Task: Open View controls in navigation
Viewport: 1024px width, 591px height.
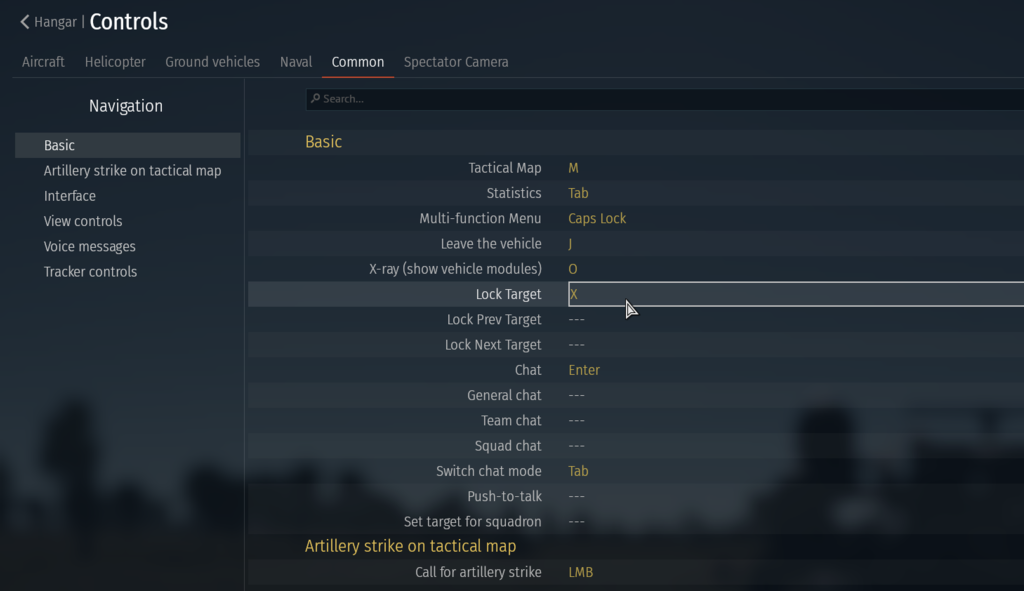Action: coord(83,221)
